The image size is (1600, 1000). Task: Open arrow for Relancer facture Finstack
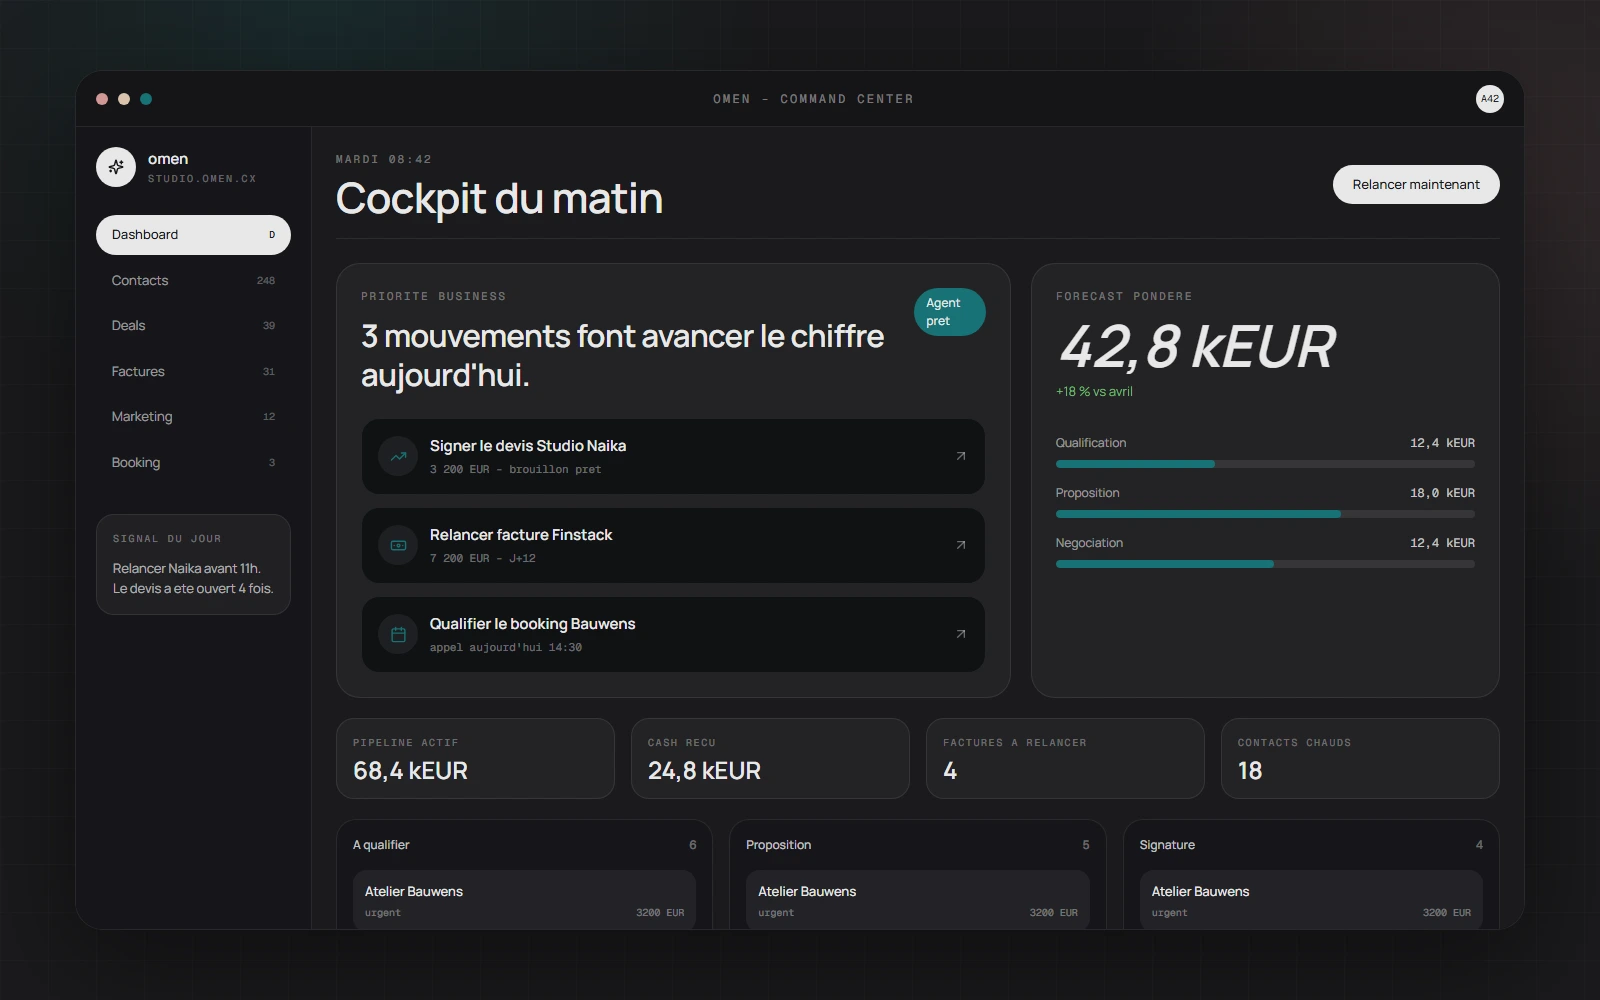961,545
